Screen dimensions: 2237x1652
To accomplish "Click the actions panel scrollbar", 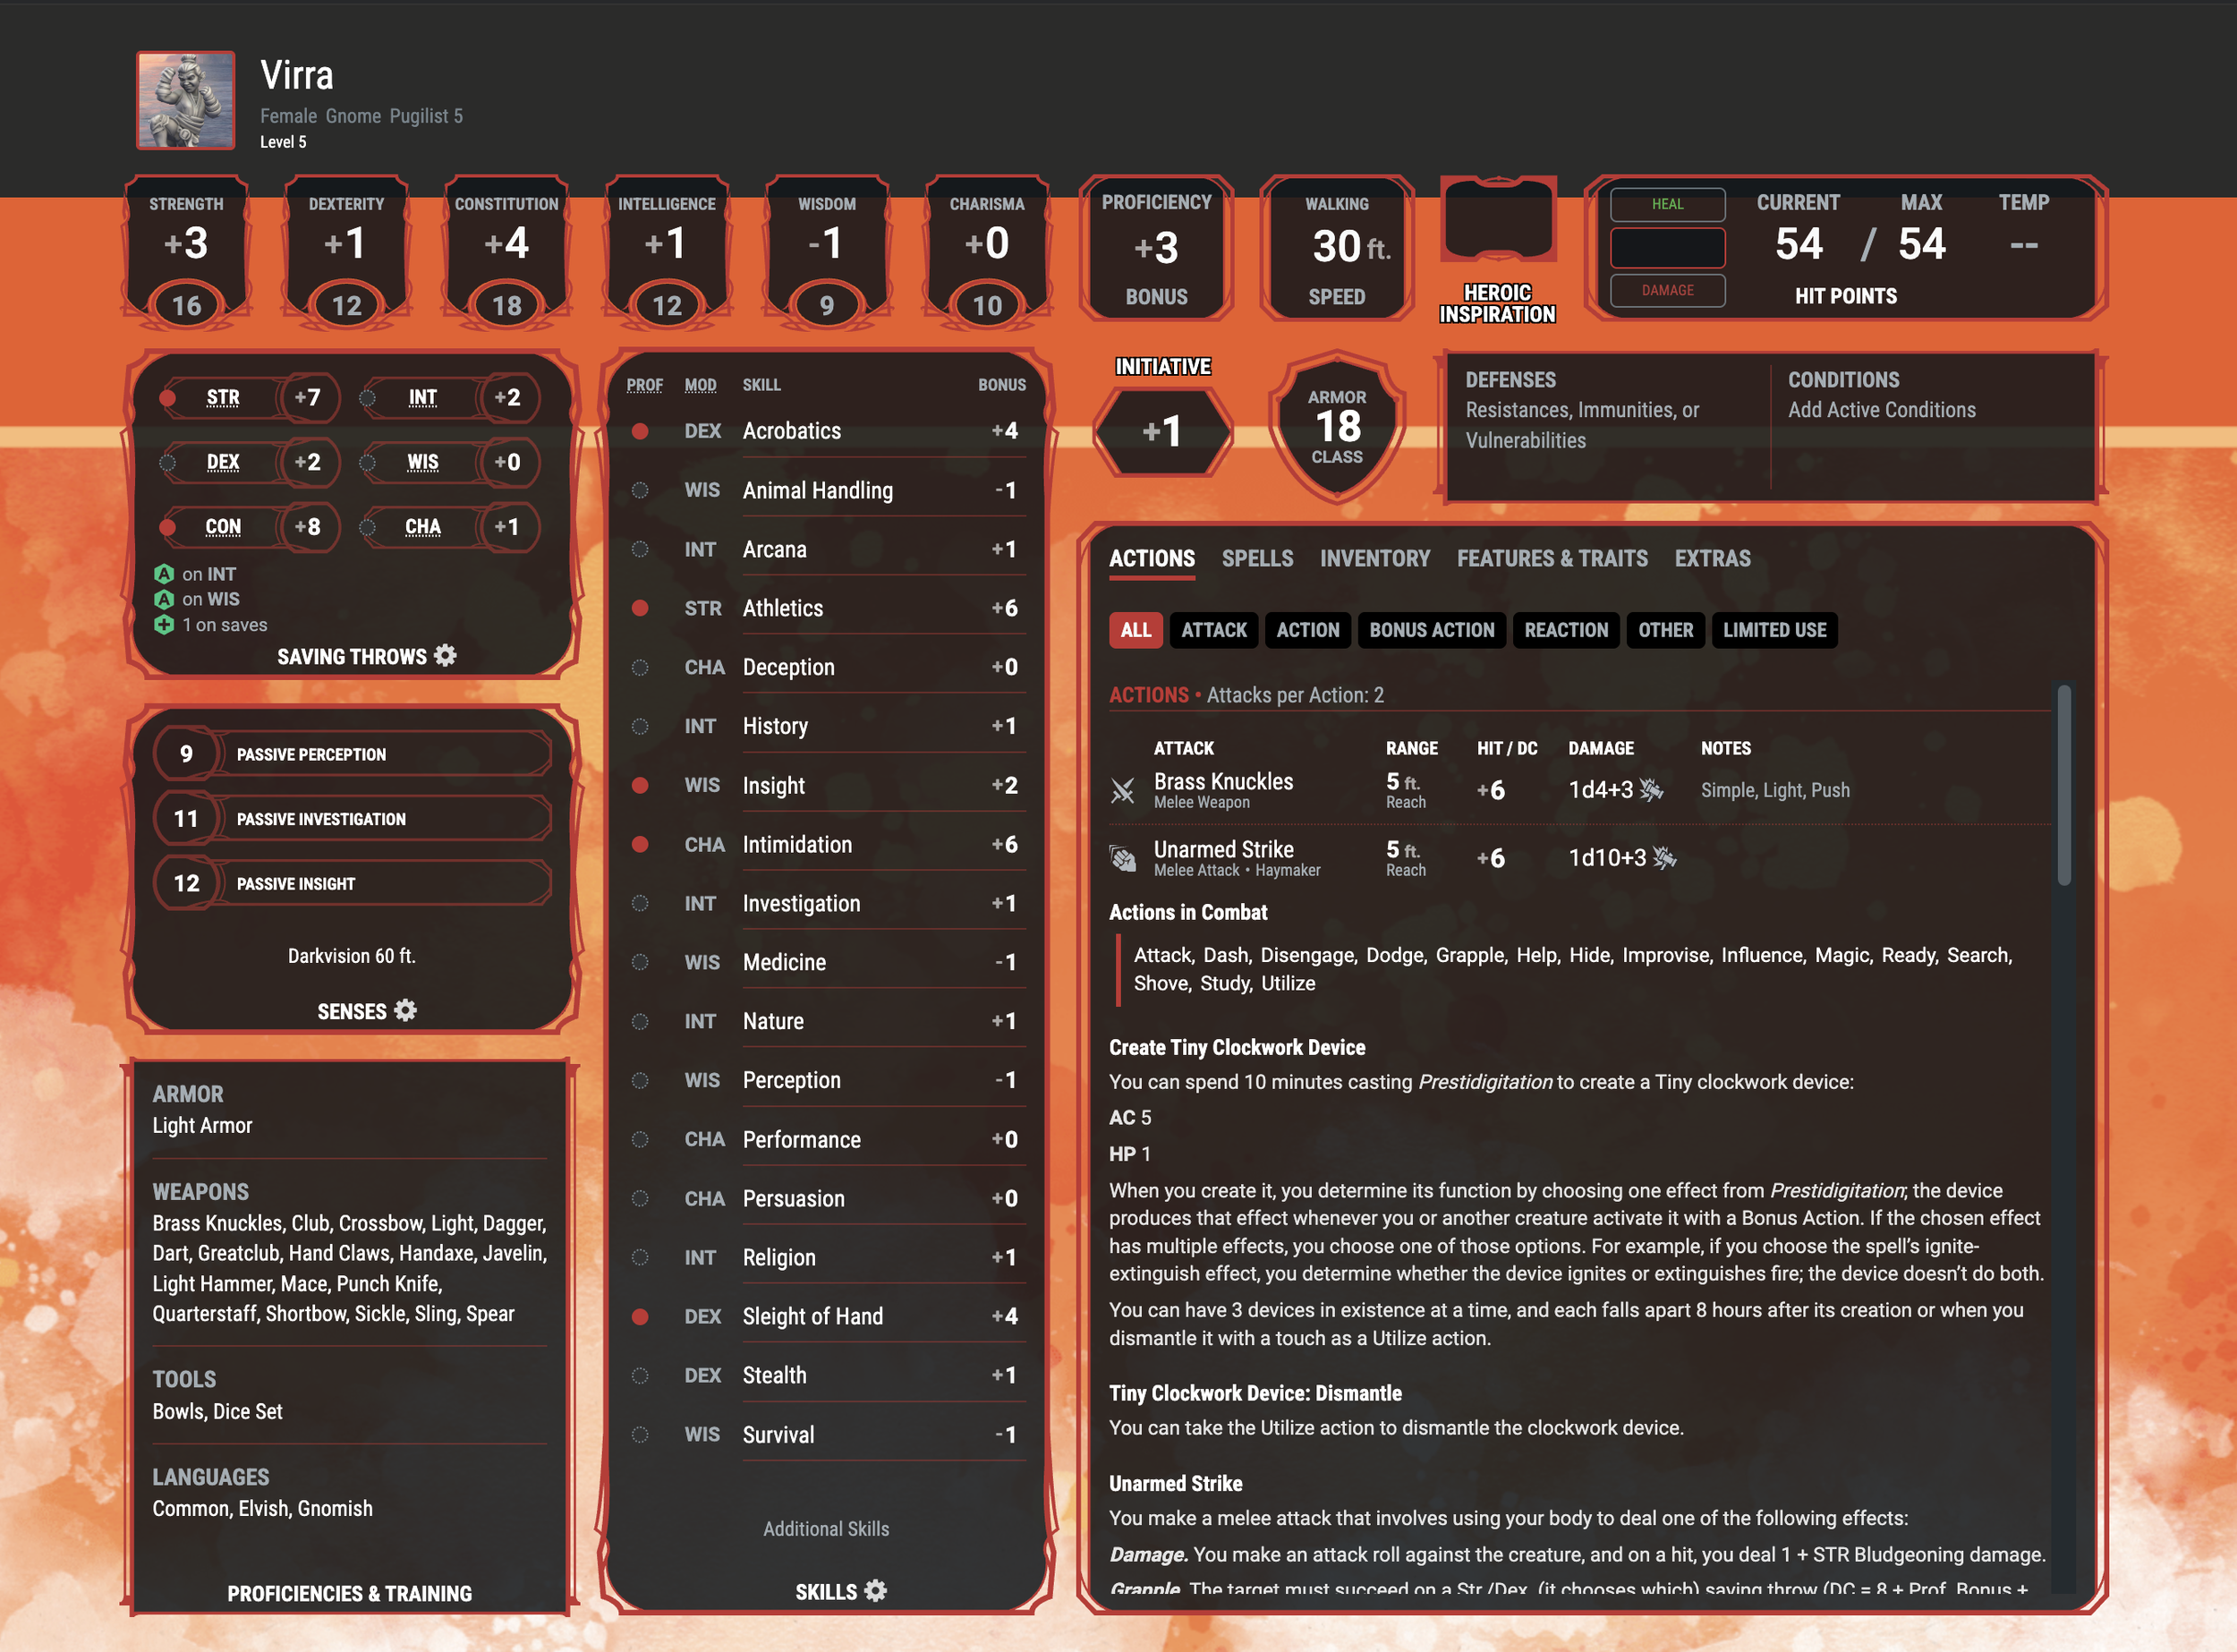I will (x=2063, y=785).
